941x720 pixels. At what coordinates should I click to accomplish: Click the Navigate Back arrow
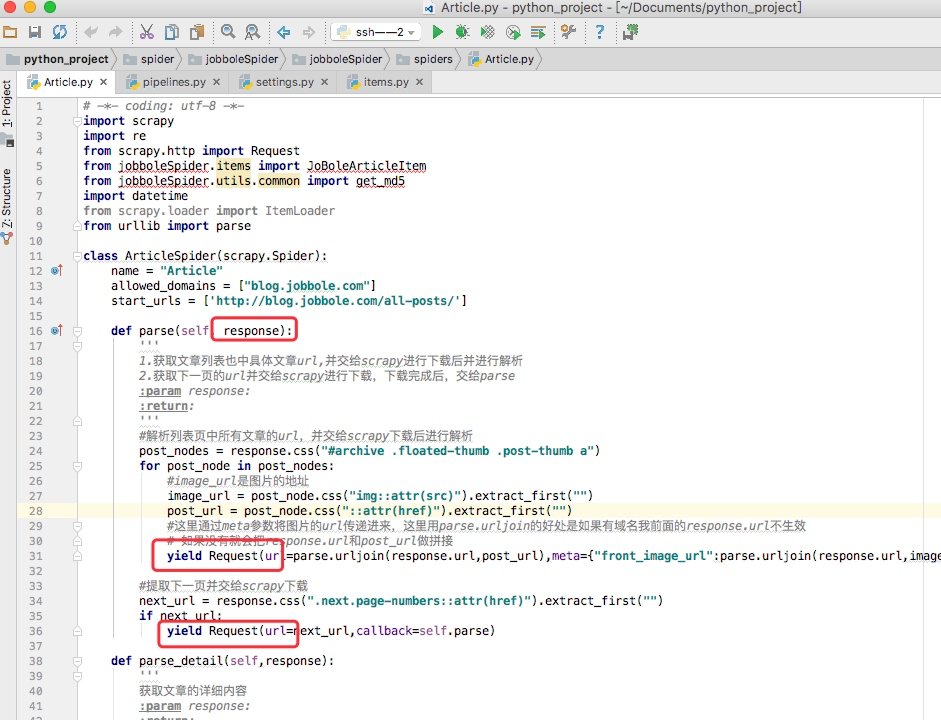coord(284,32)
